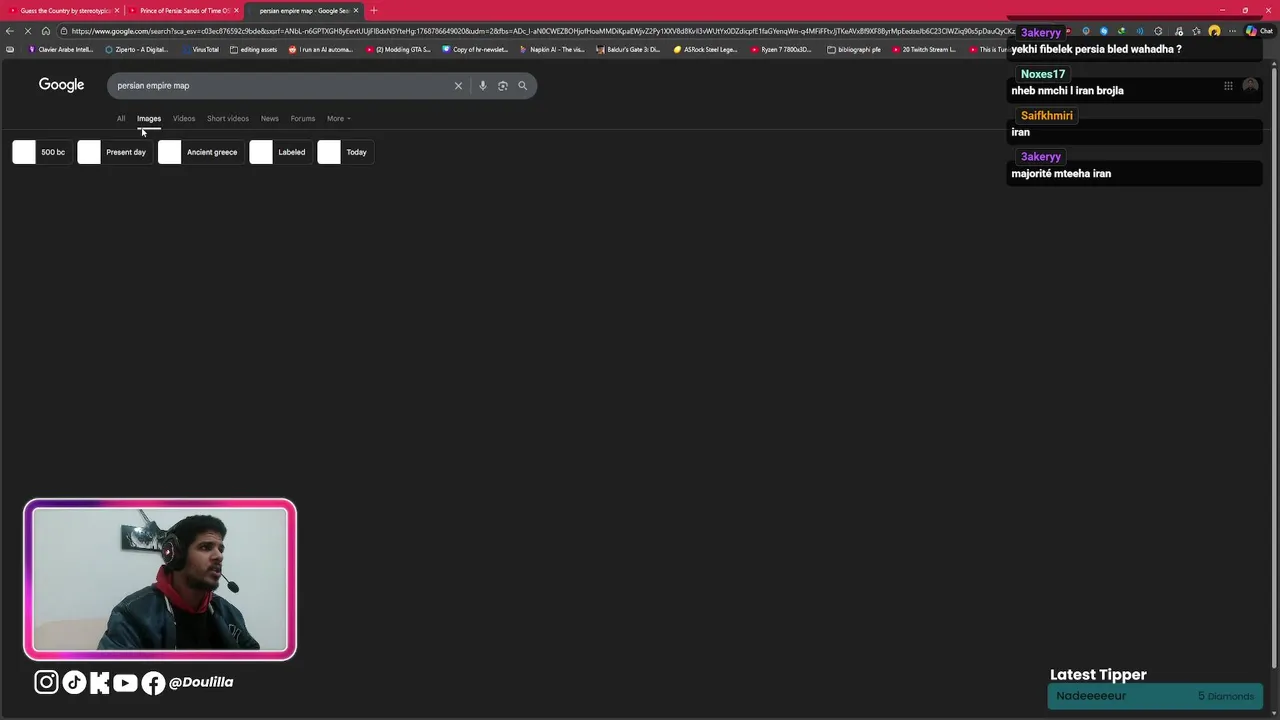Open the Kick icon in the stream overlay
Image resolution: width=1280 pixels, height=720 pixels.
click(x=99, y=682)
